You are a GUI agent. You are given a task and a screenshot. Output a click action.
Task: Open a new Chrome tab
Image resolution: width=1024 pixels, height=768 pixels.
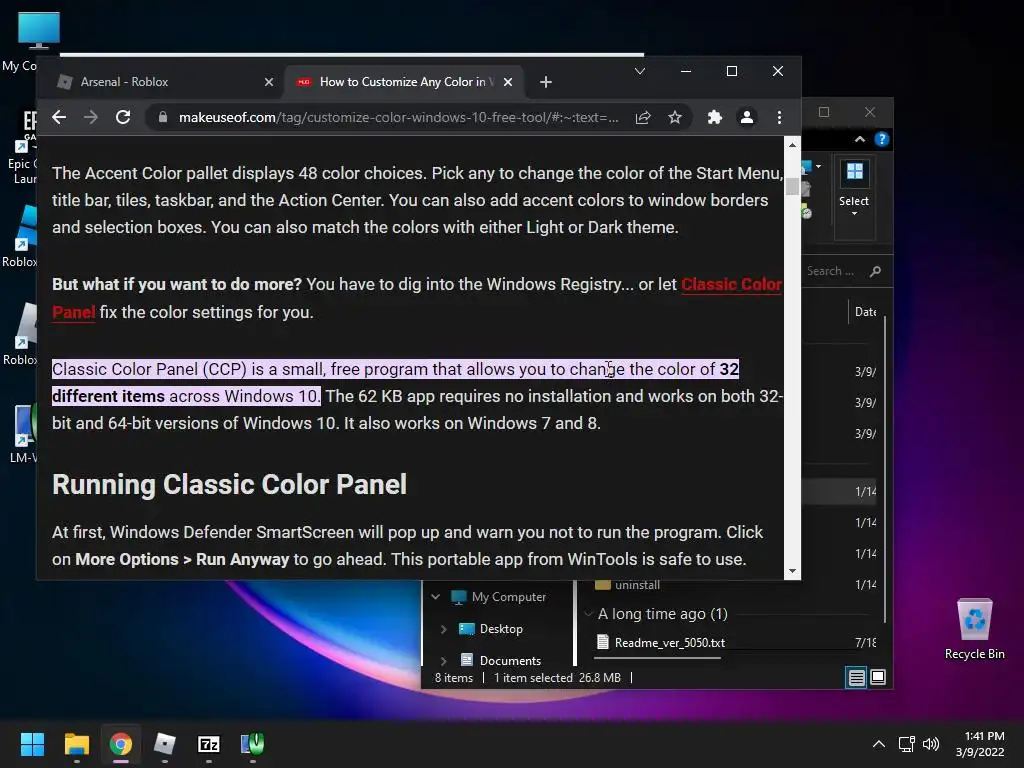[x=546, y=82]
